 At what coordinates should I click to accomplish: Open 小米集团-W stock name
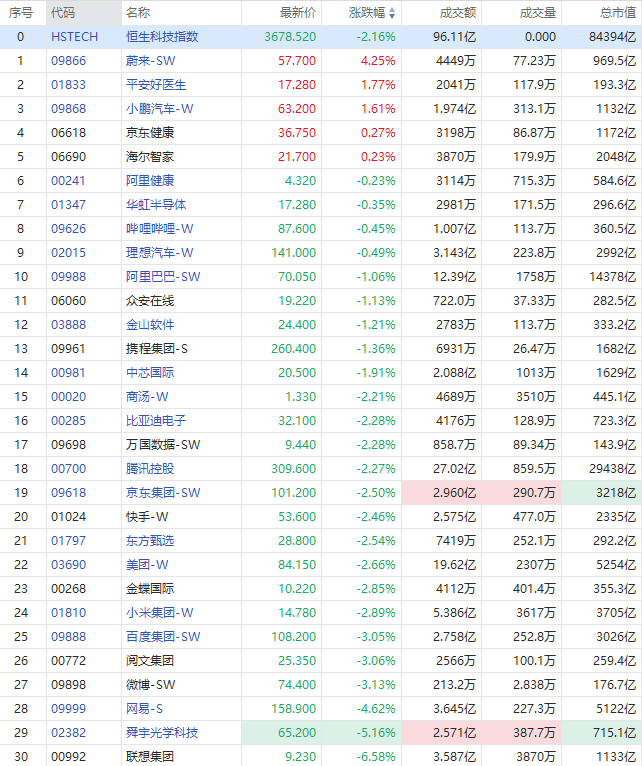coord(159,612)
